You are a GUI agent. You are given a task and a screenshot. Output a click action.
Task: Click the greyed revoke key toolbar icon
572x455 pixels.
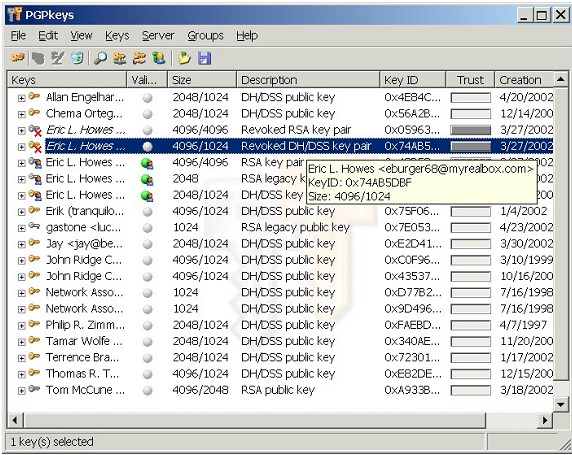(38, 58)
